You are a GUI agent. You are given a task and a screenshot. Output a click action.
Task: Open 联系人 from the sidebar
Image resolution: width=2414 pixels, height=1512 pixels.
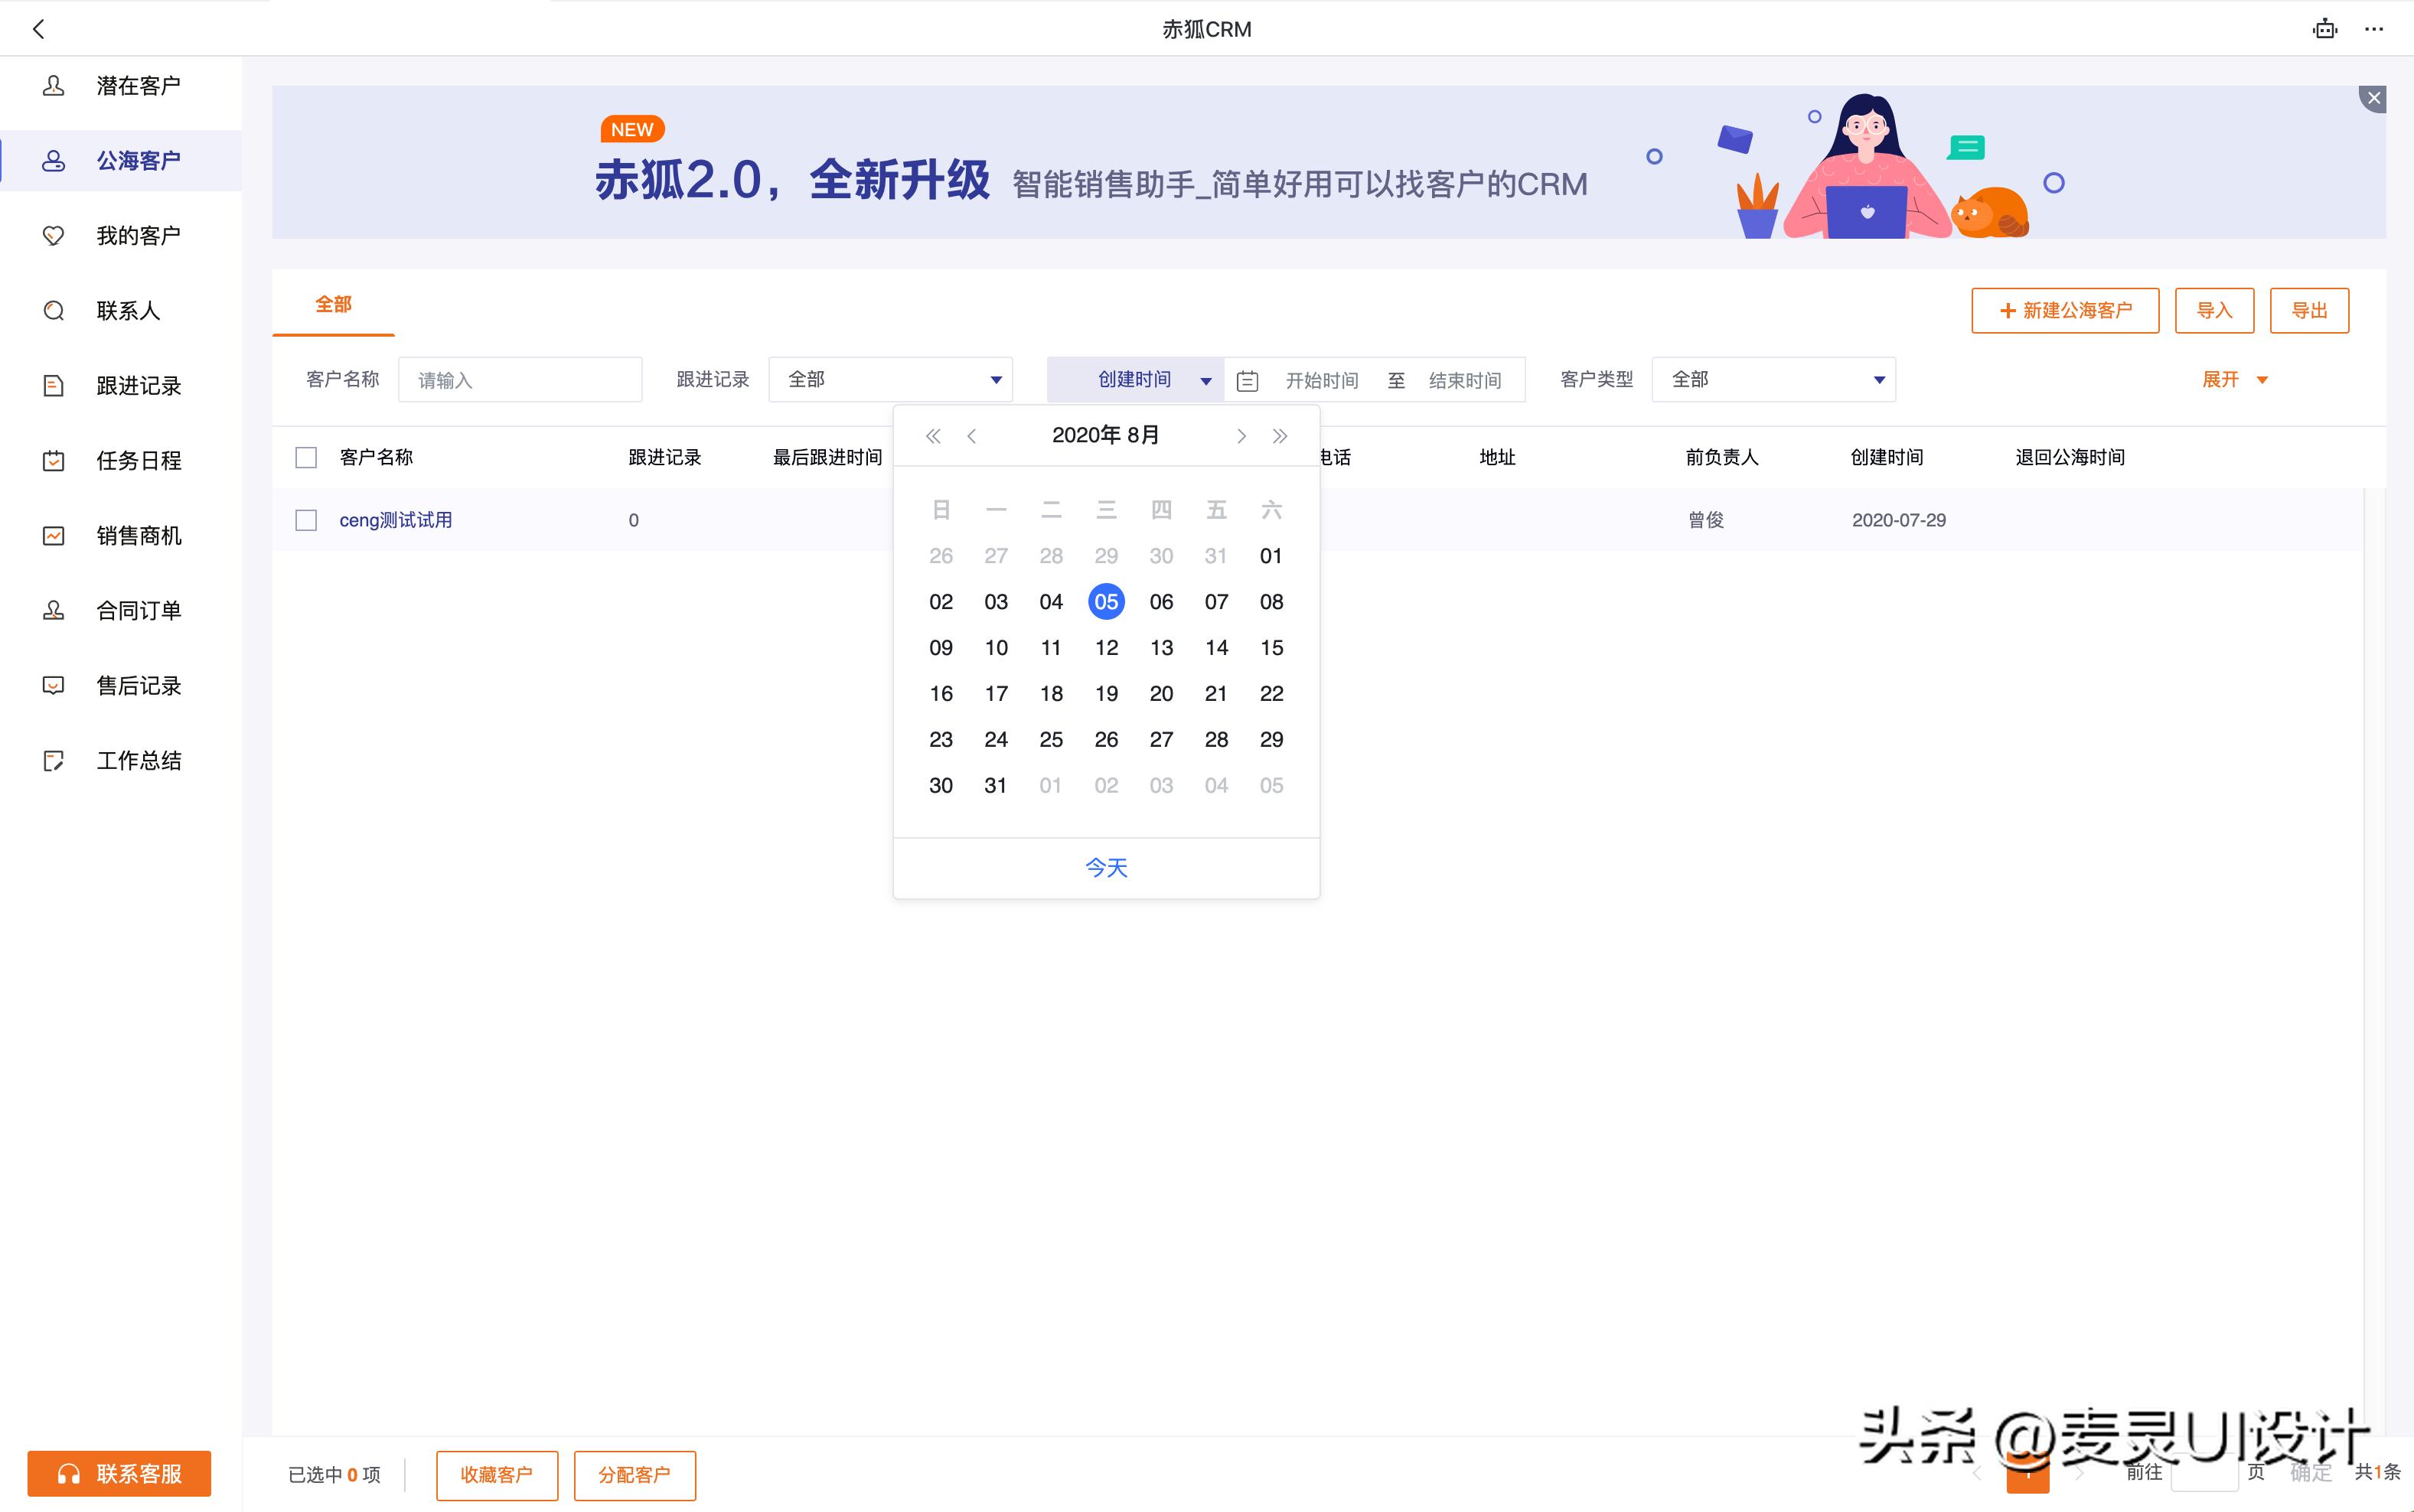coord(130,310)
